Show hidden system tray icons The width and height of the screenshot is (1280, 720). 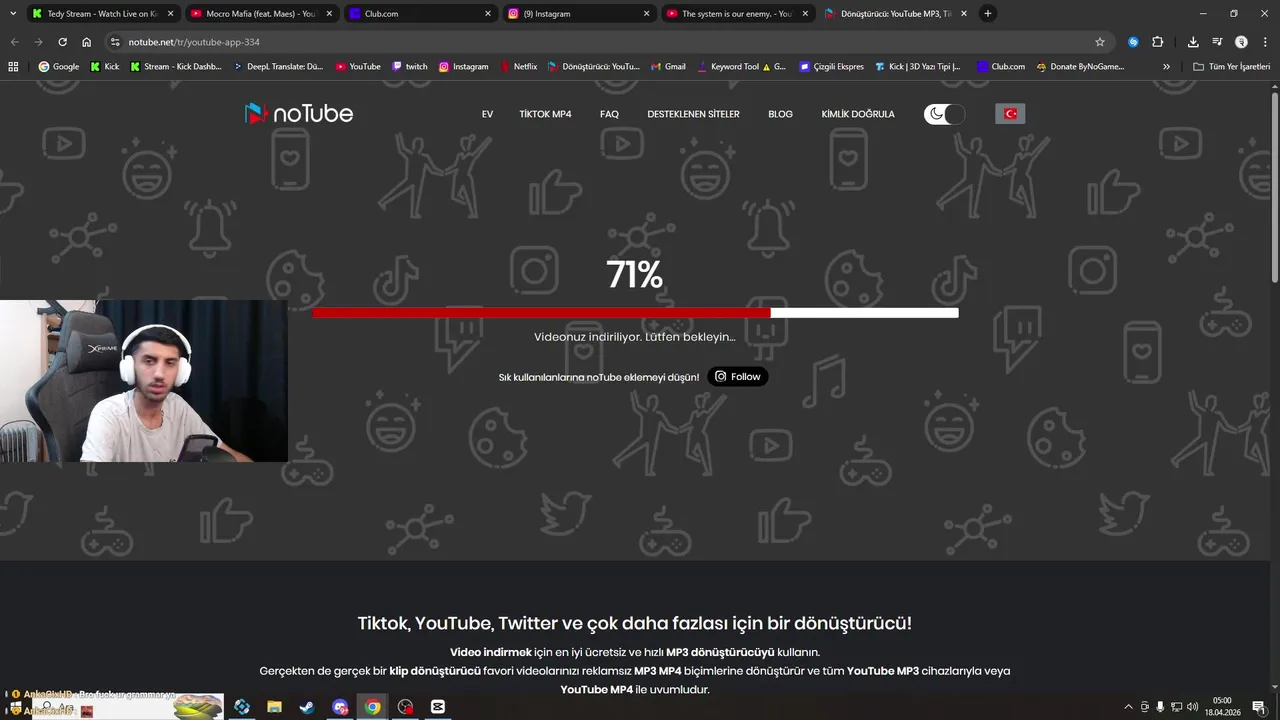(x=1129, y=707)
